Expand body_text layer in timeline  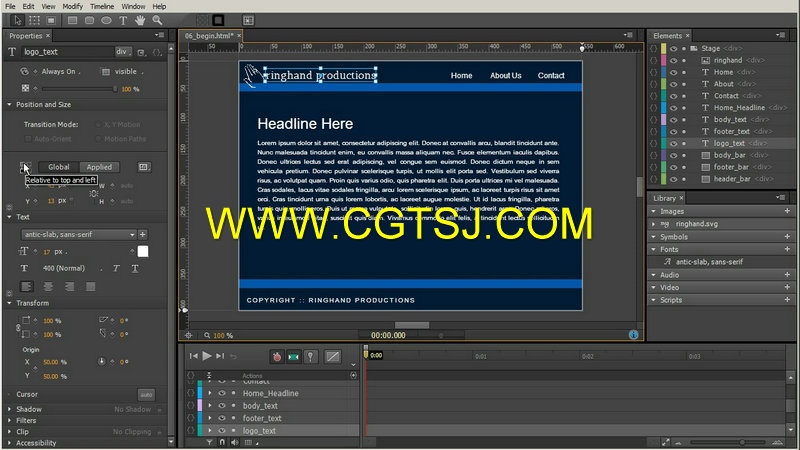click(x=210, y=406)
